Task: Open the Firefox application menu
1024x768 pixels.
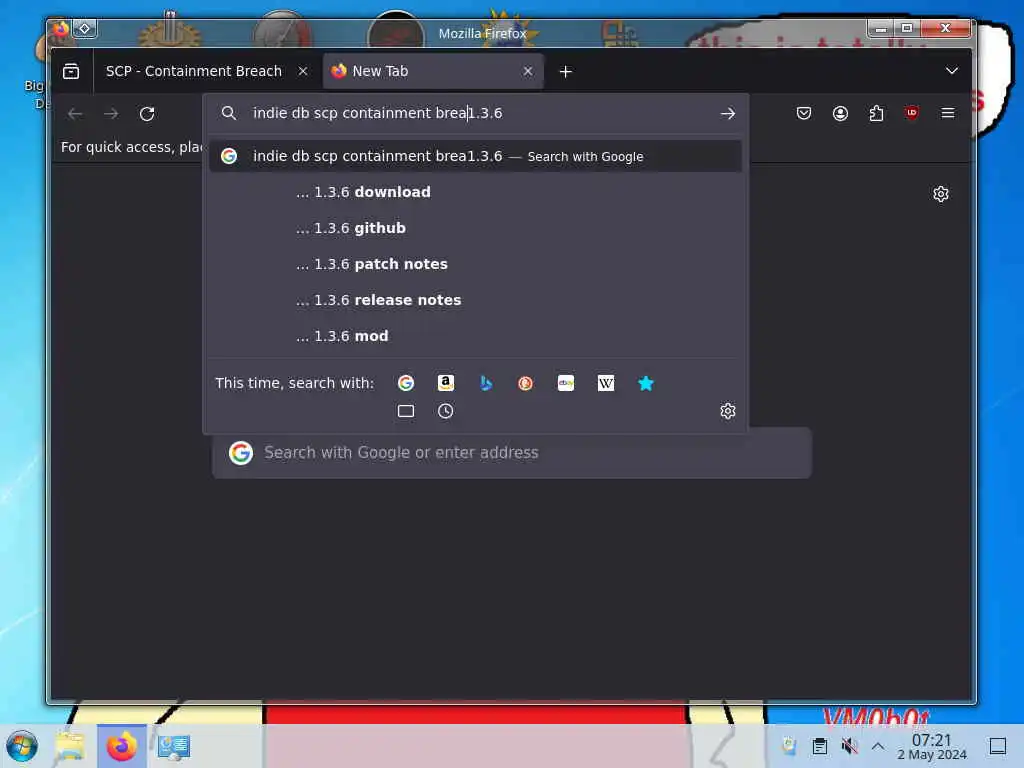Action: (x=948, y=114)
